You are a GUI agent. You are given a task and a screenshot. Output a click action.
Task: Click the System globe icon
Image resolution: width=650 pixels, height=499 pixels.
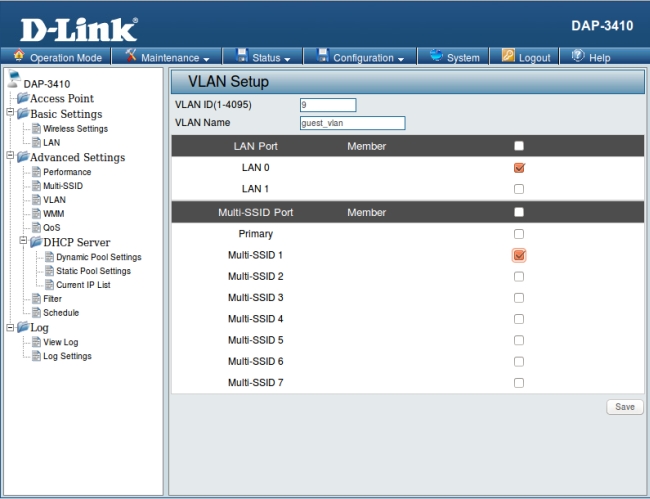click(435, 57)
